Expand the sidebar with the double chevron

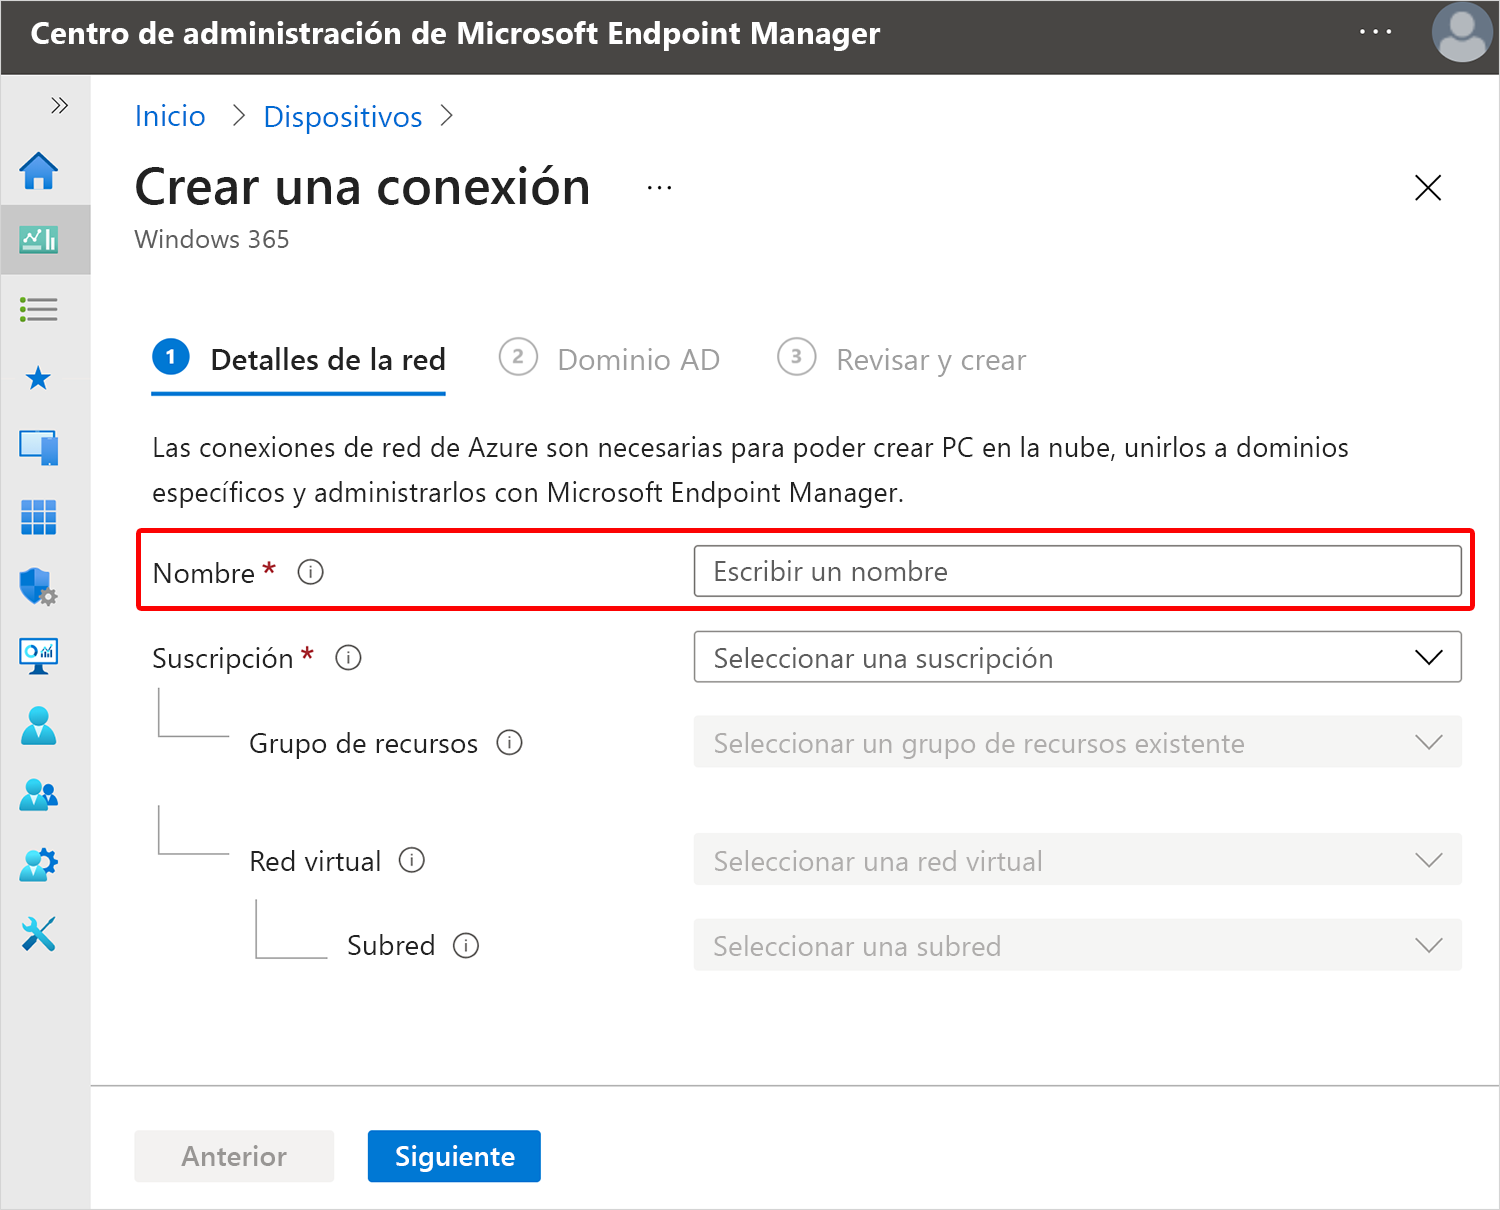(x=59, y=105)
